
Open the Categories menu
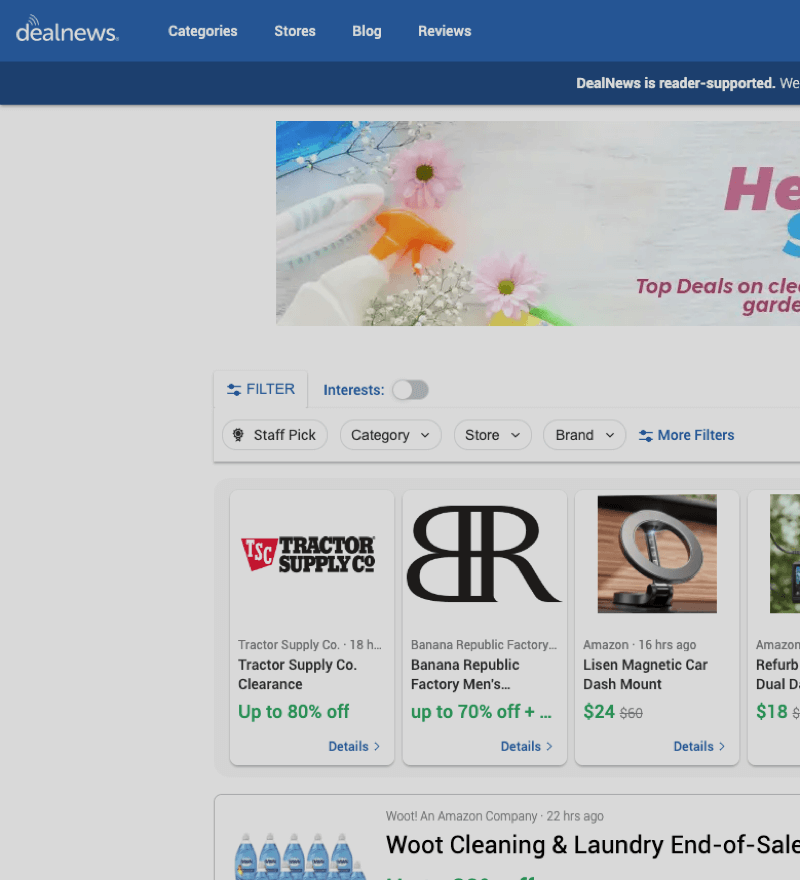coord(203,31)
